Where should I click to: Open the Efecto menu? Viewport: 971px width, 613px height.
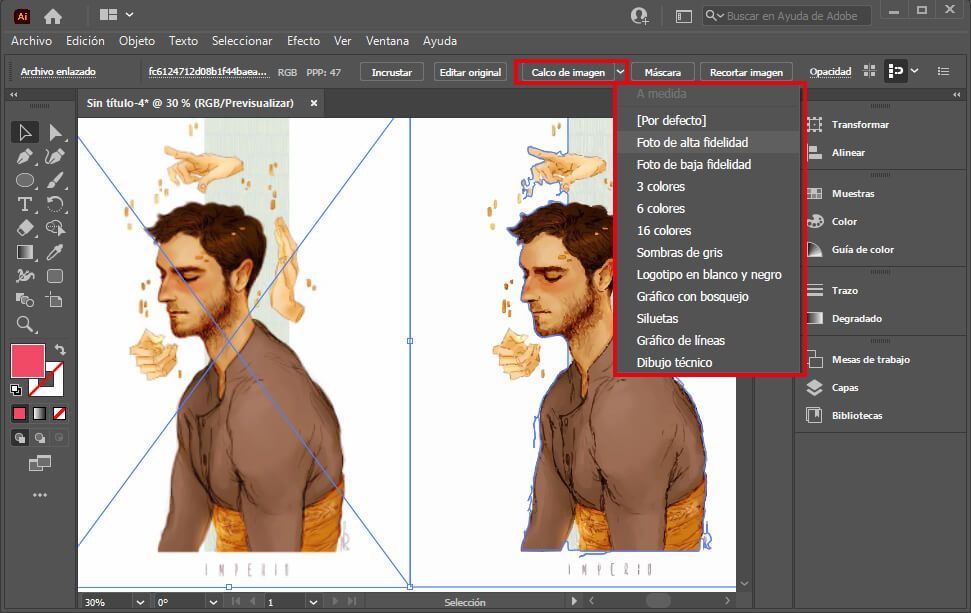click(x=303, y=41)
